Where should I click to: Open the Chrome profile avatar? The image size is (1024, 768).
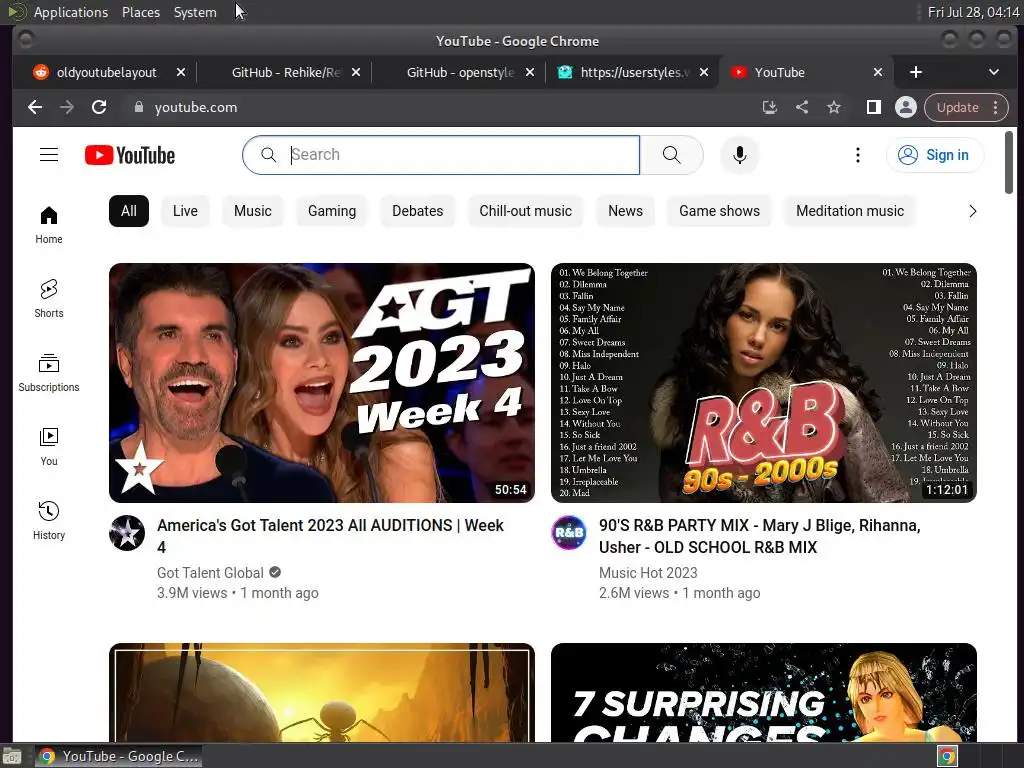(x=906, y=107)
